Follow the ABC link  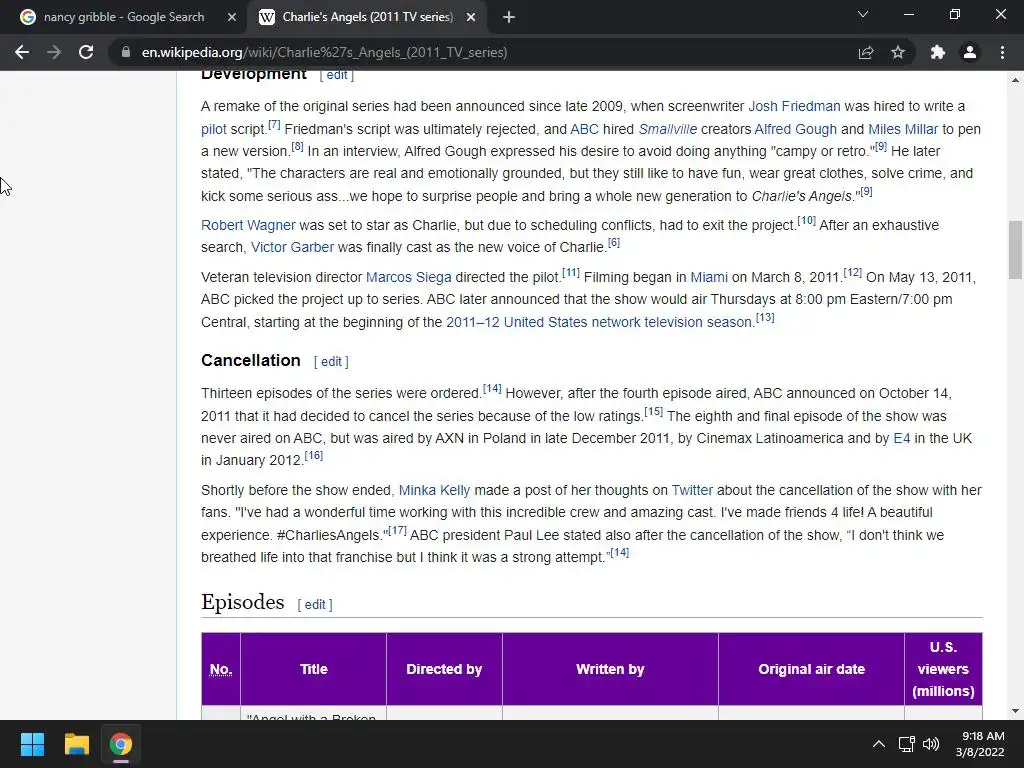click(x=584, y=129)
